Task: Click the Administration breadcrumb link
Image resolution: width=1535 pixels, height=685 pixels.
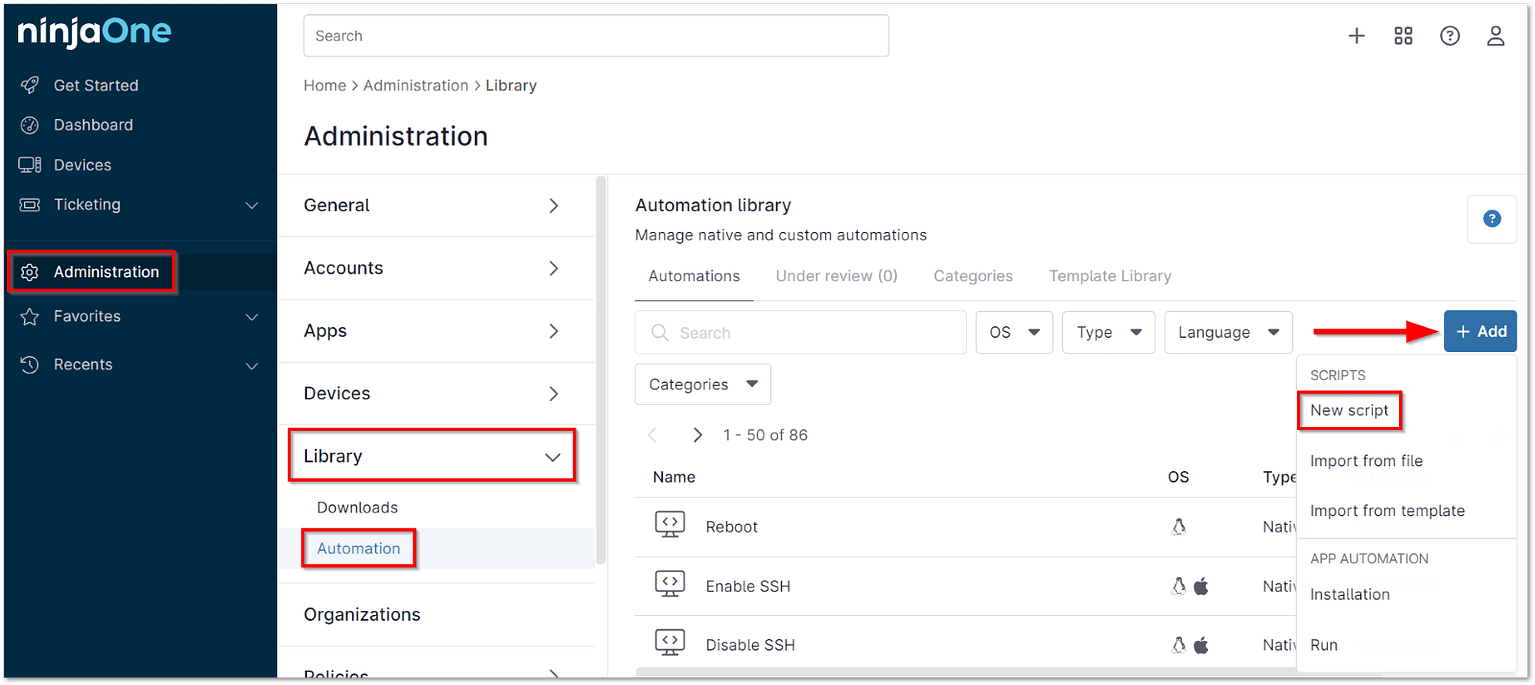Action: click(415, 86)
